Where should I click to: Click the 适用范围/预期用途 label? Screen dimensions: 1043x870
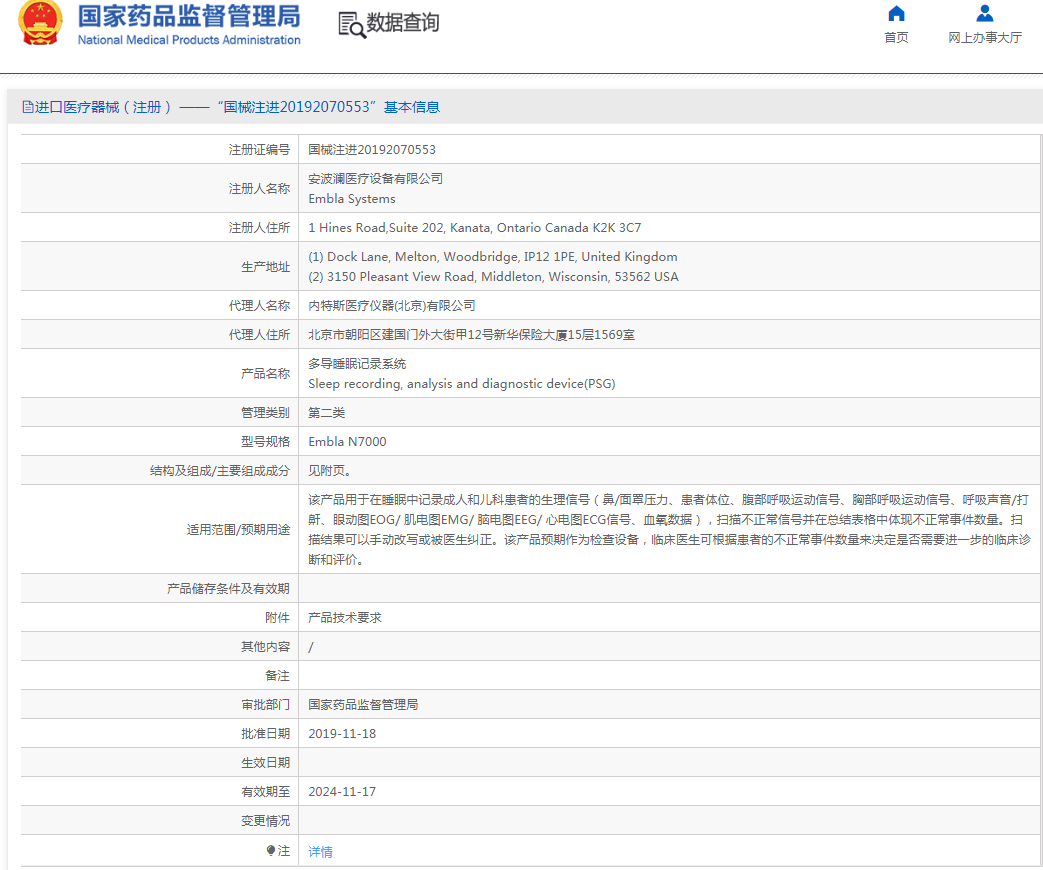coord(238,529)
